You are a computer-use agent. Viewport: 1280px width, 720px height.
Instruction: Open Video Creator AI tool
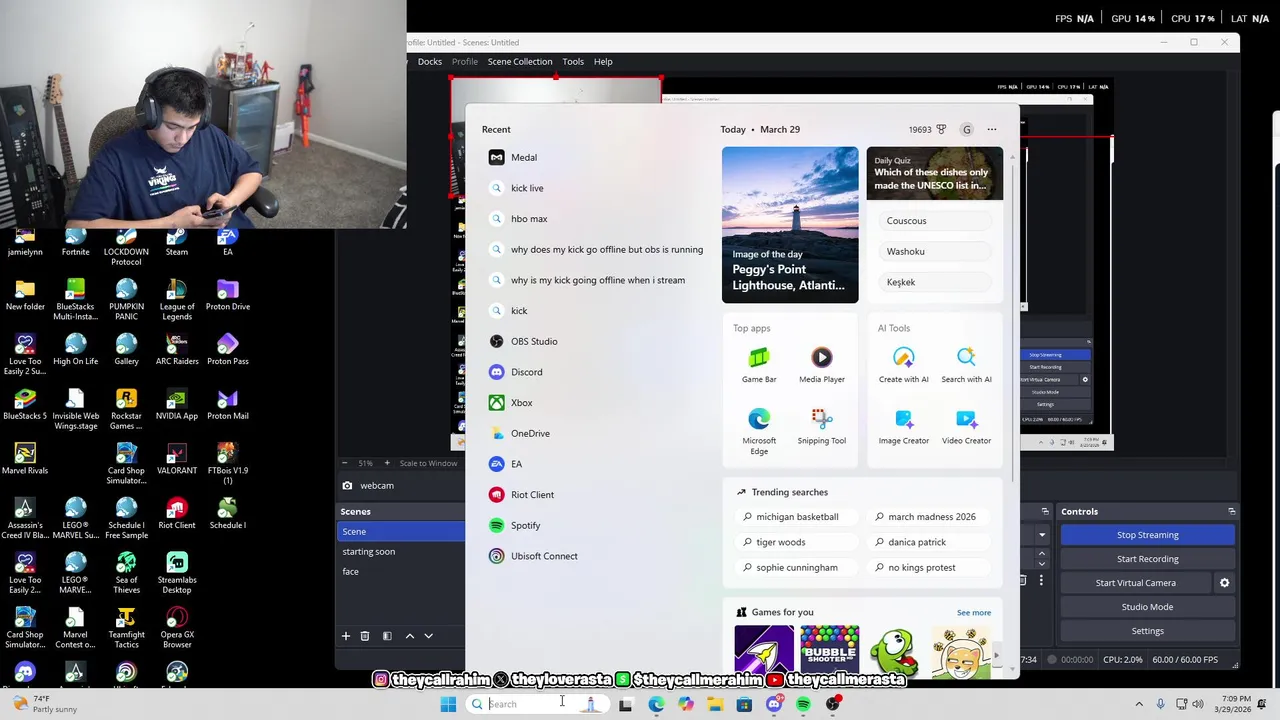(x=966, y=426)
